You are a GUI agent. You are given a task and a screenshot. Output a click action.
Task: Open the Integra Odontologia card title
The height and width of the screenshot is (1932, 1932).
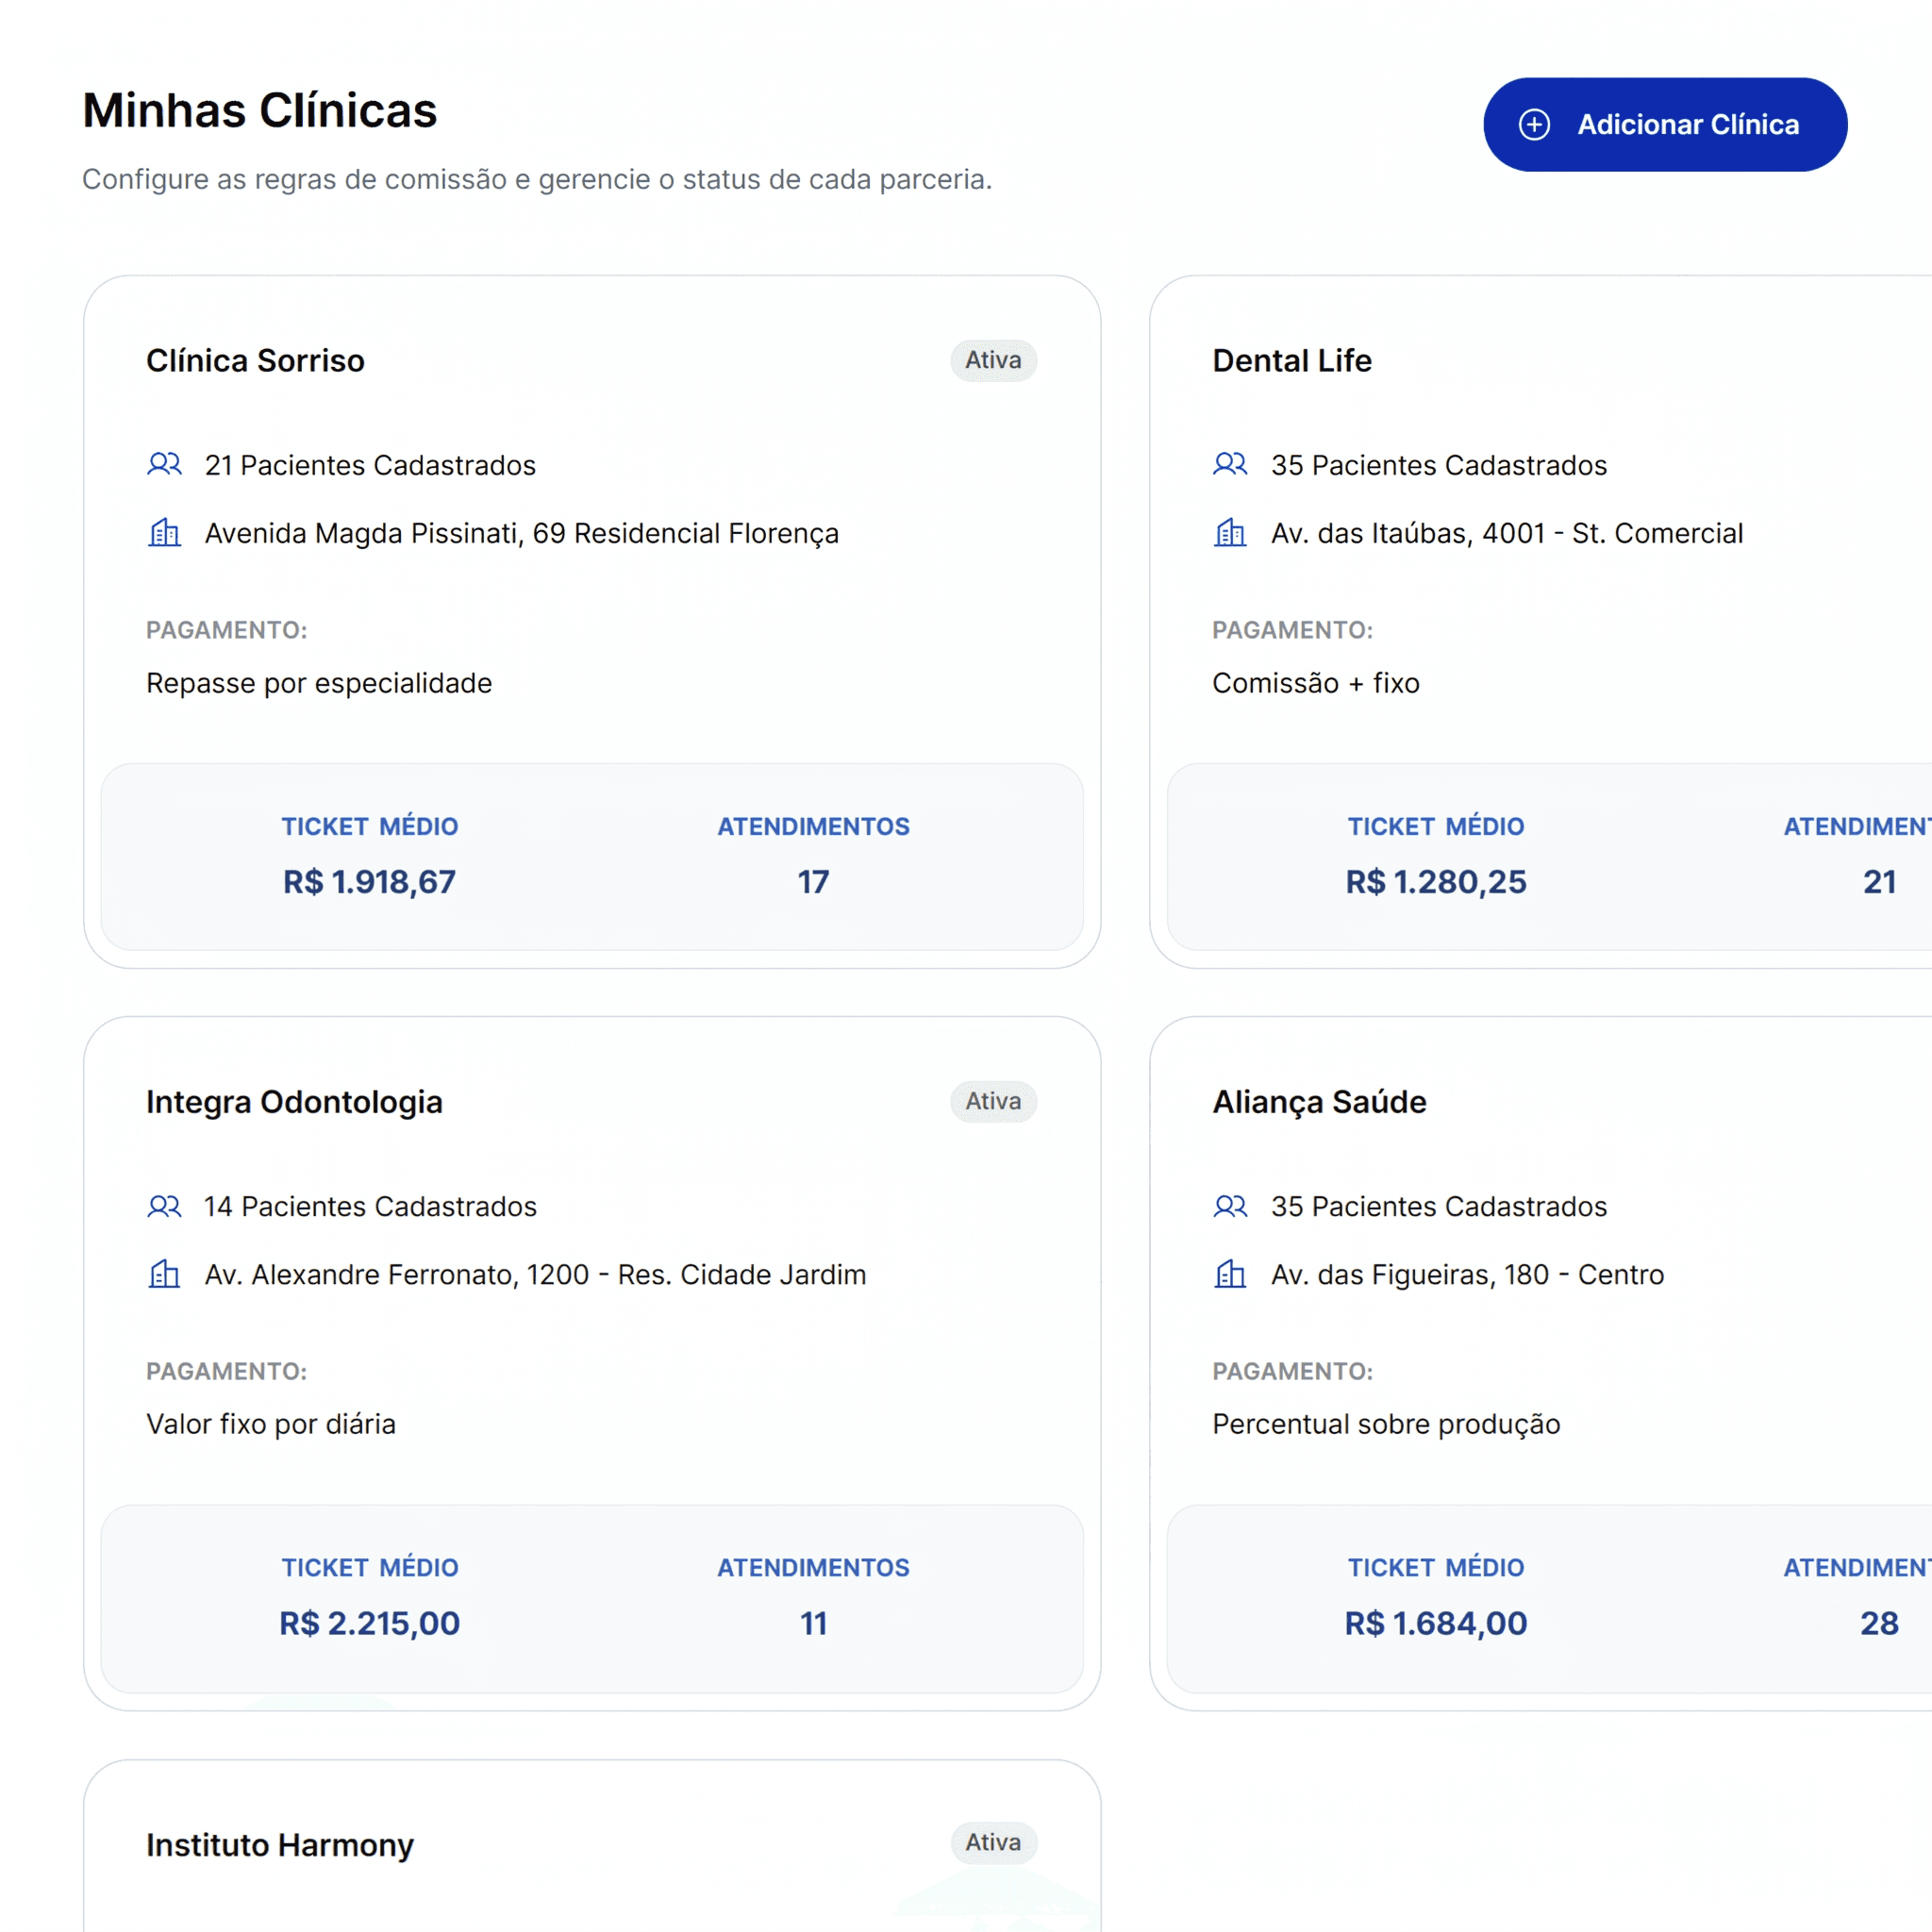[294, 1102]
